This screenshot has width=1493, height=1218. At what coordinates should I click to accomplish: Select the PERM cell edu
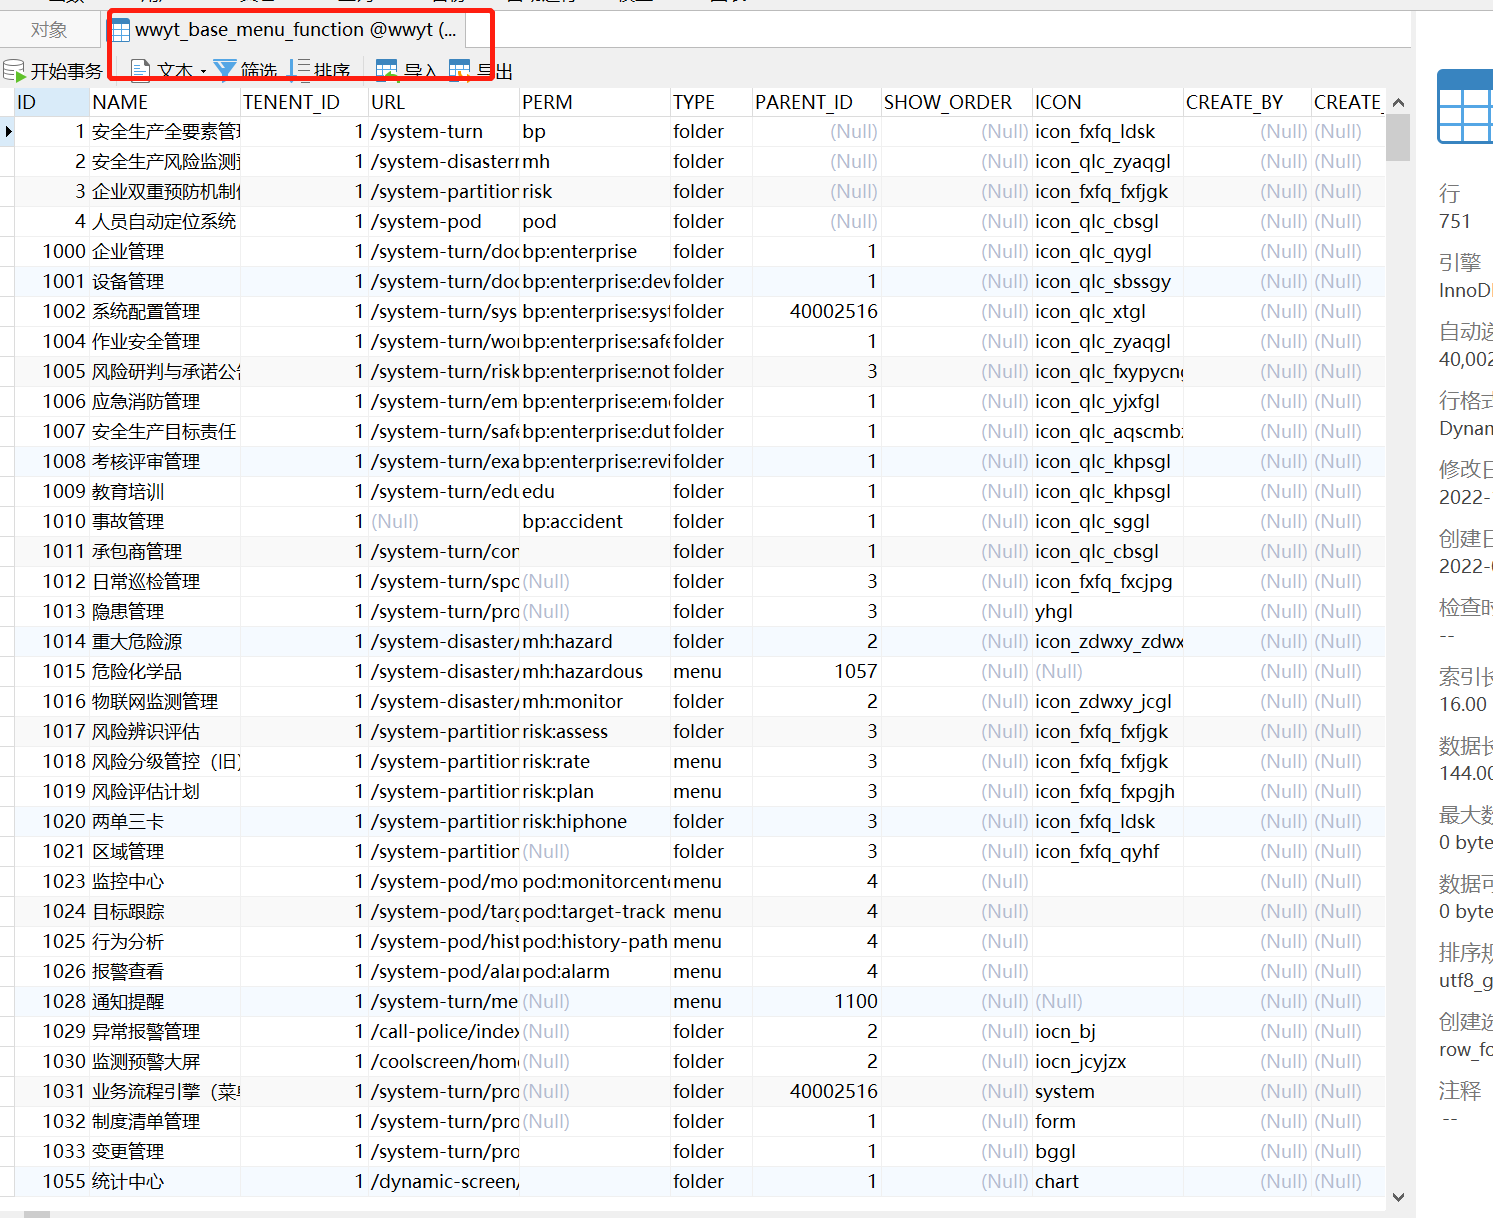click(x=595, y=491)
